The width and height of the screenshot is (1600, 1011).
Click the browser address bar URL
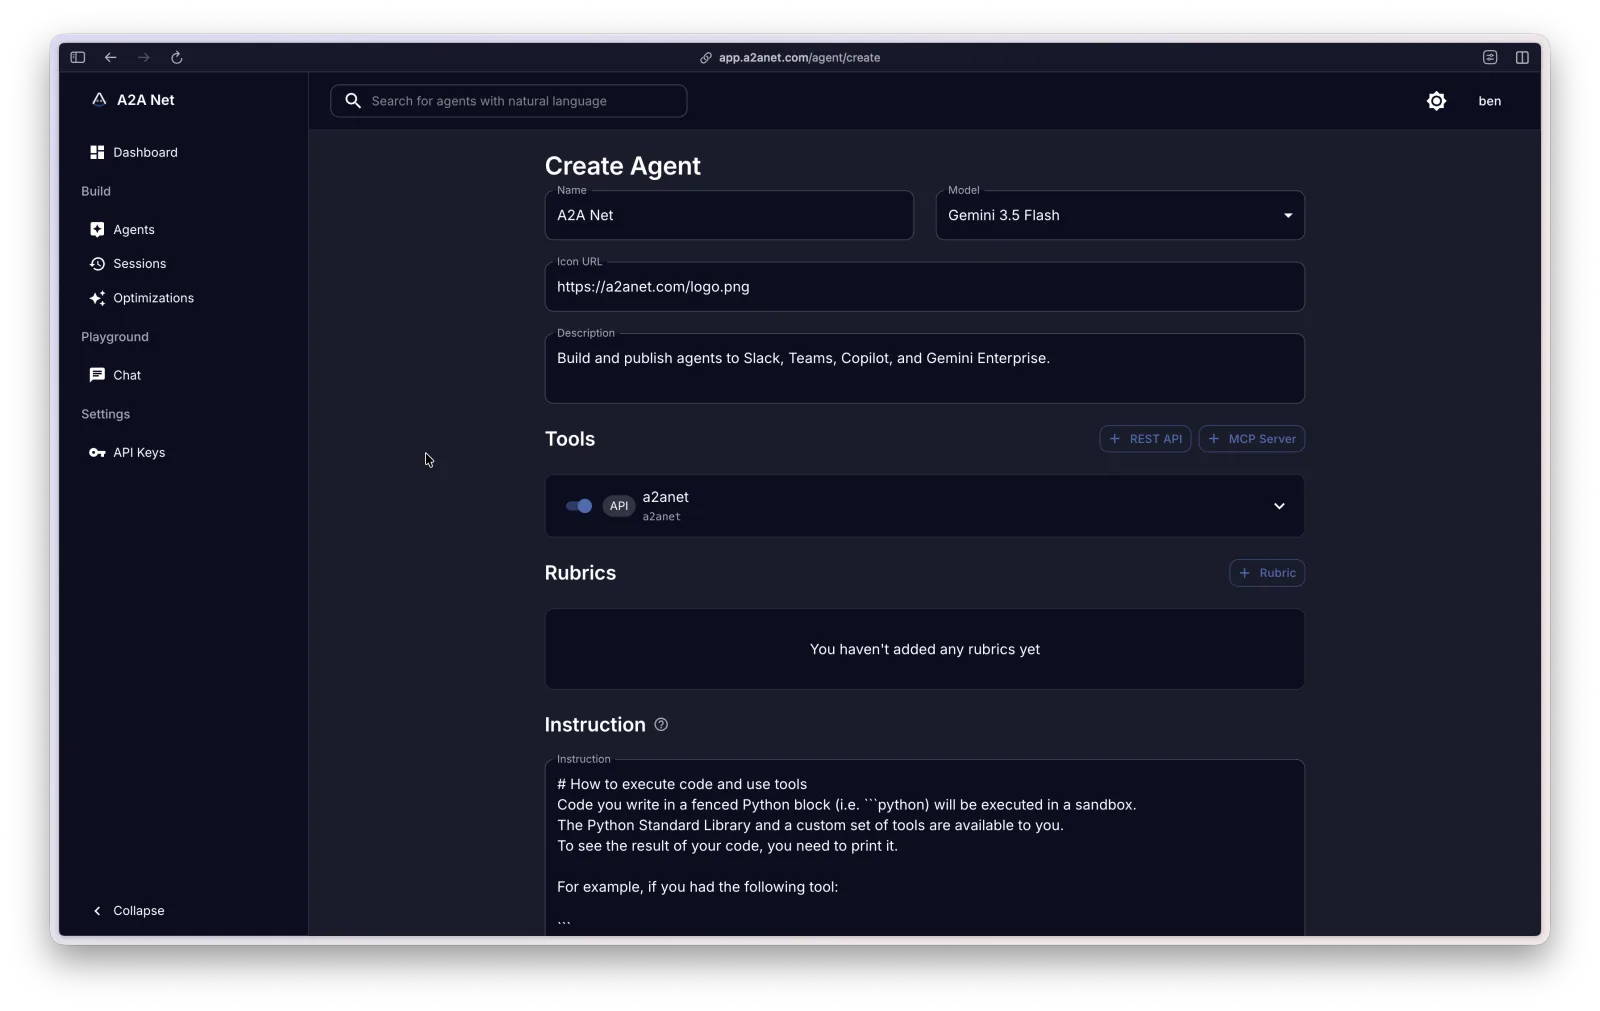pyautogui.click(x=799, y=58)
